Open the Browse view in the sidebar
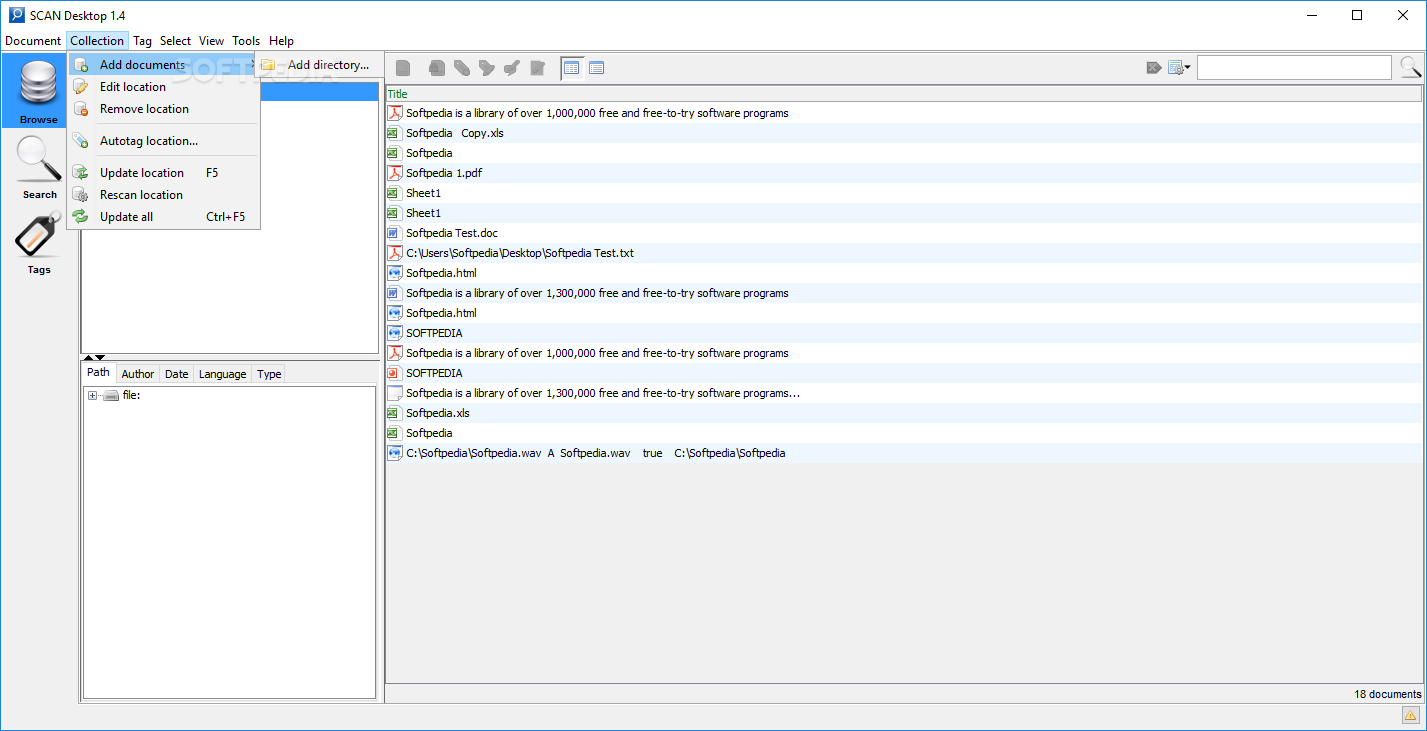The height and width of the screenshot is (731, 1427). point(39,91)
